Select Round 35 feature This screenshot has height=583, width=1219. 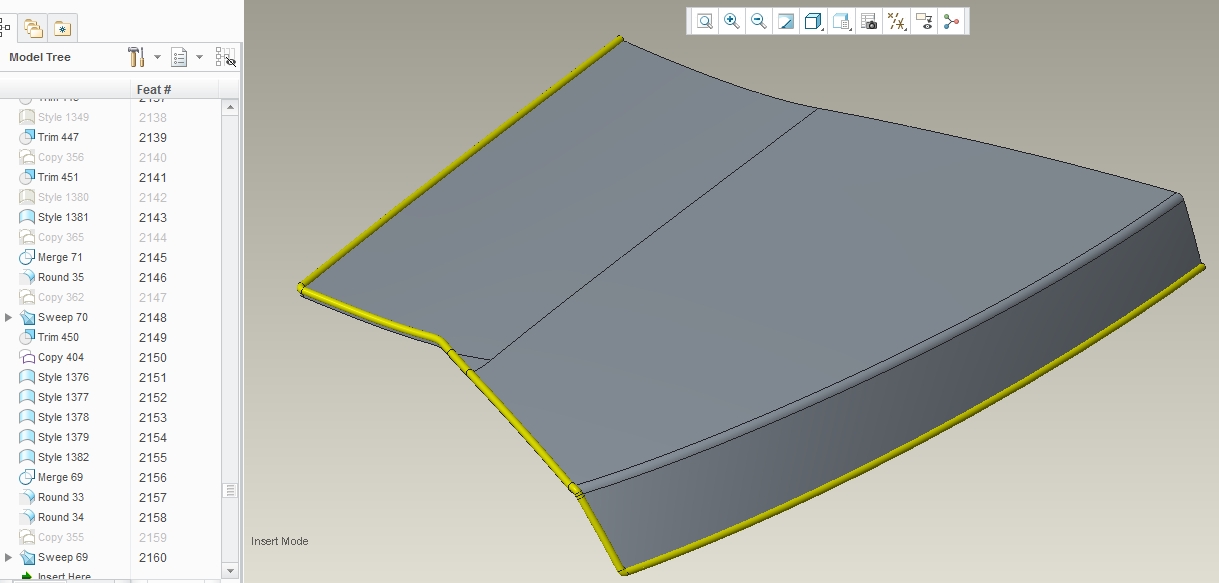(61, 277)
